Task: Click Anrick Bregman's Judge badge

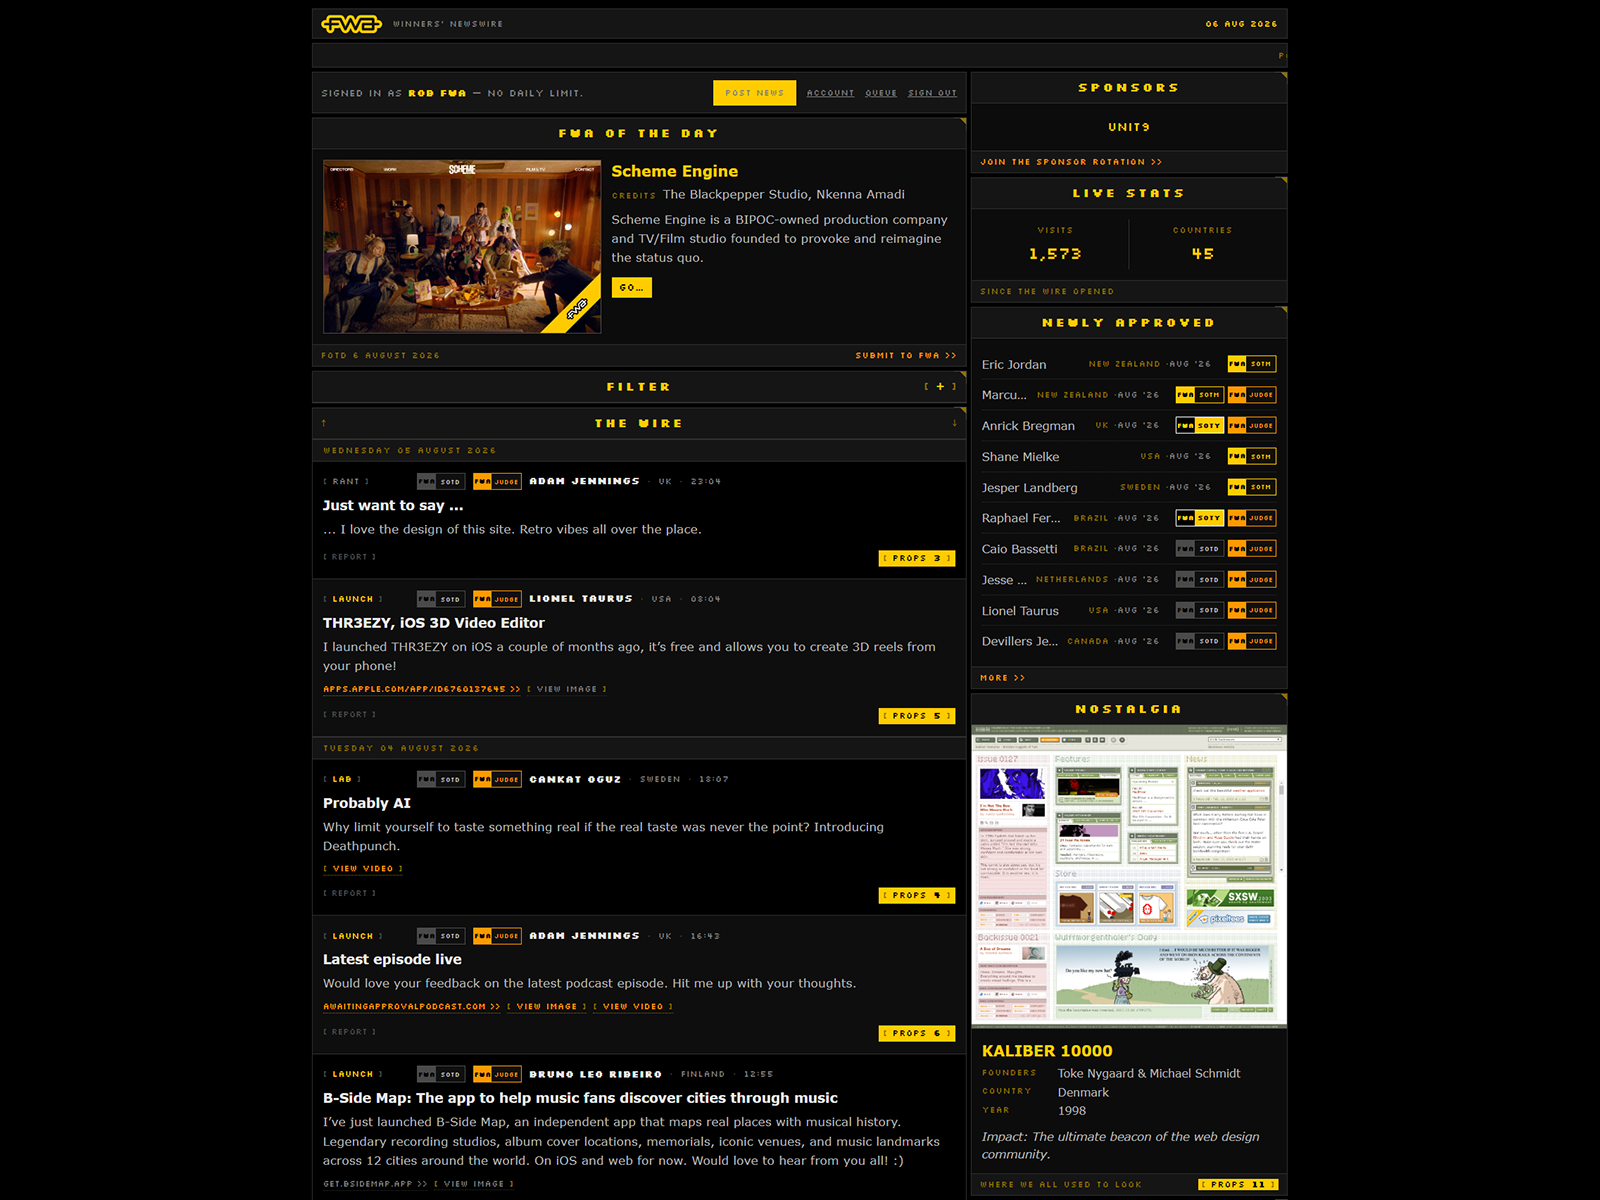Action: (x=1252, y=426)
